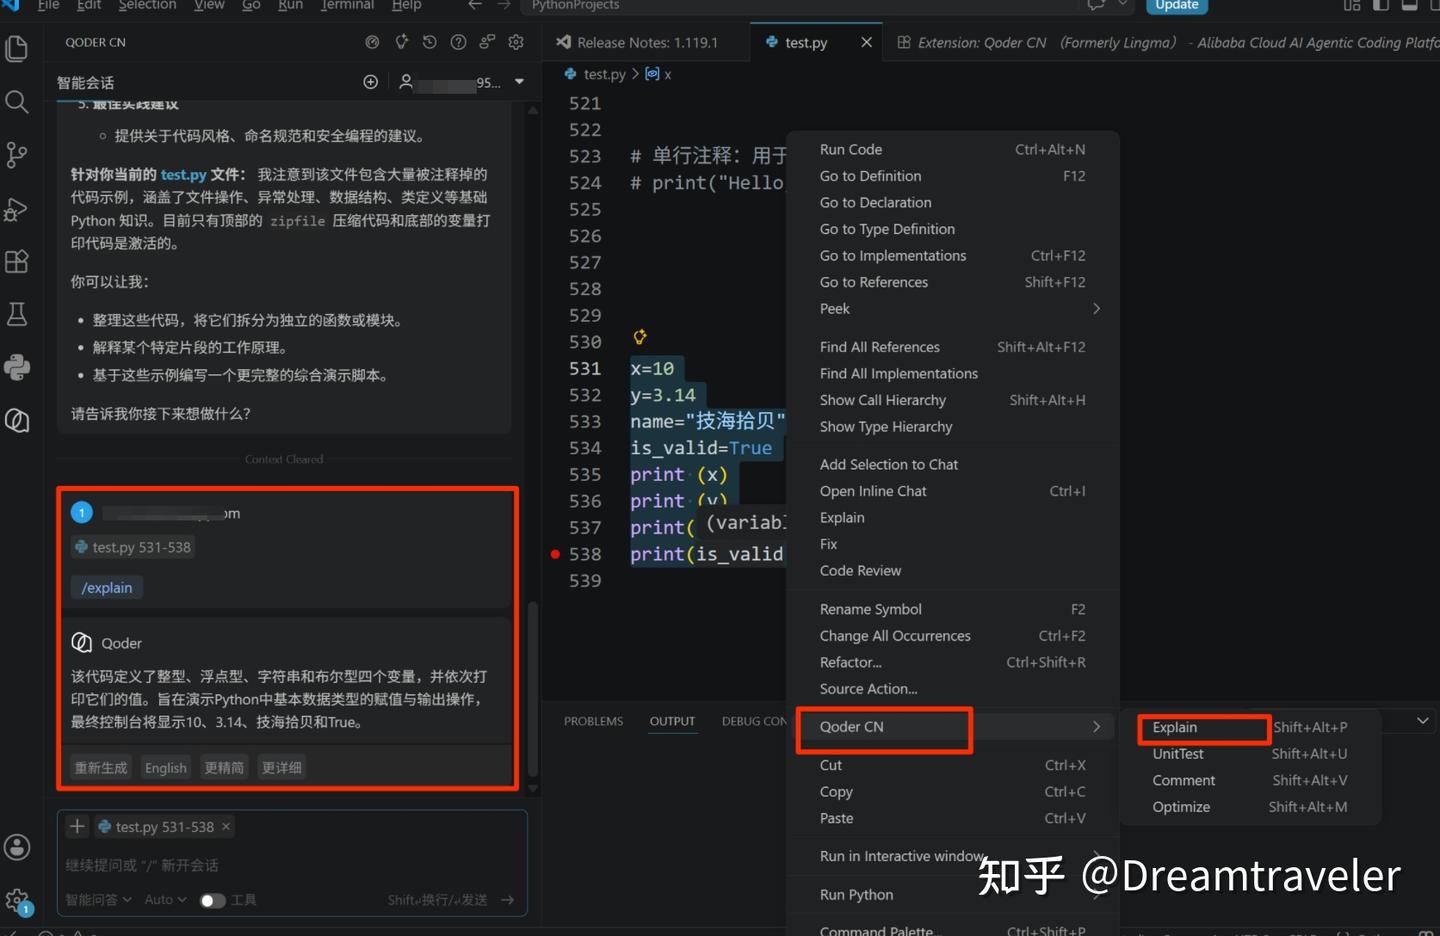Open Qoder CN settings gear in panel header
The image size is (1440, 936).
point(516,42)
